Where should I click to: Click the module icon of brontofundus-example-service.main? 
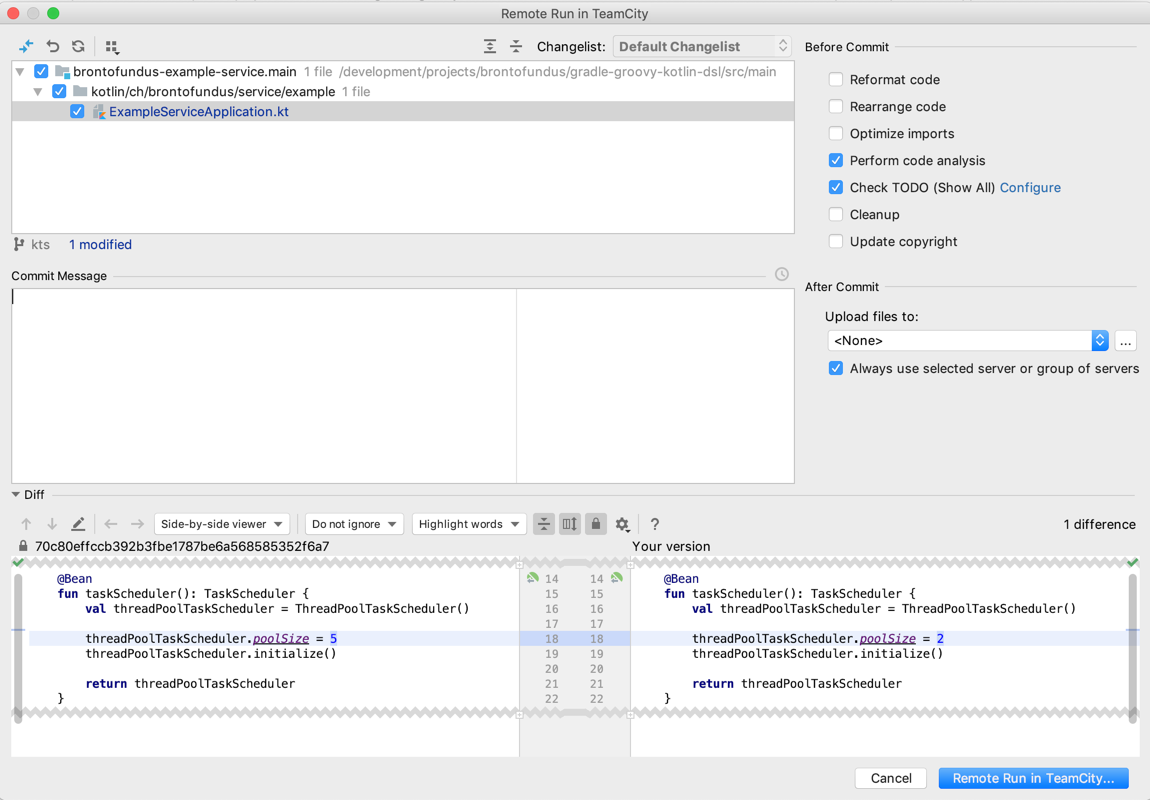click(x=62, y=72)
